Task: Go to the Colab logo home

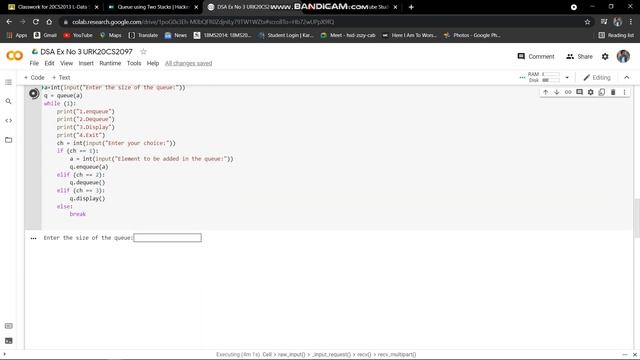Action: 15,56
